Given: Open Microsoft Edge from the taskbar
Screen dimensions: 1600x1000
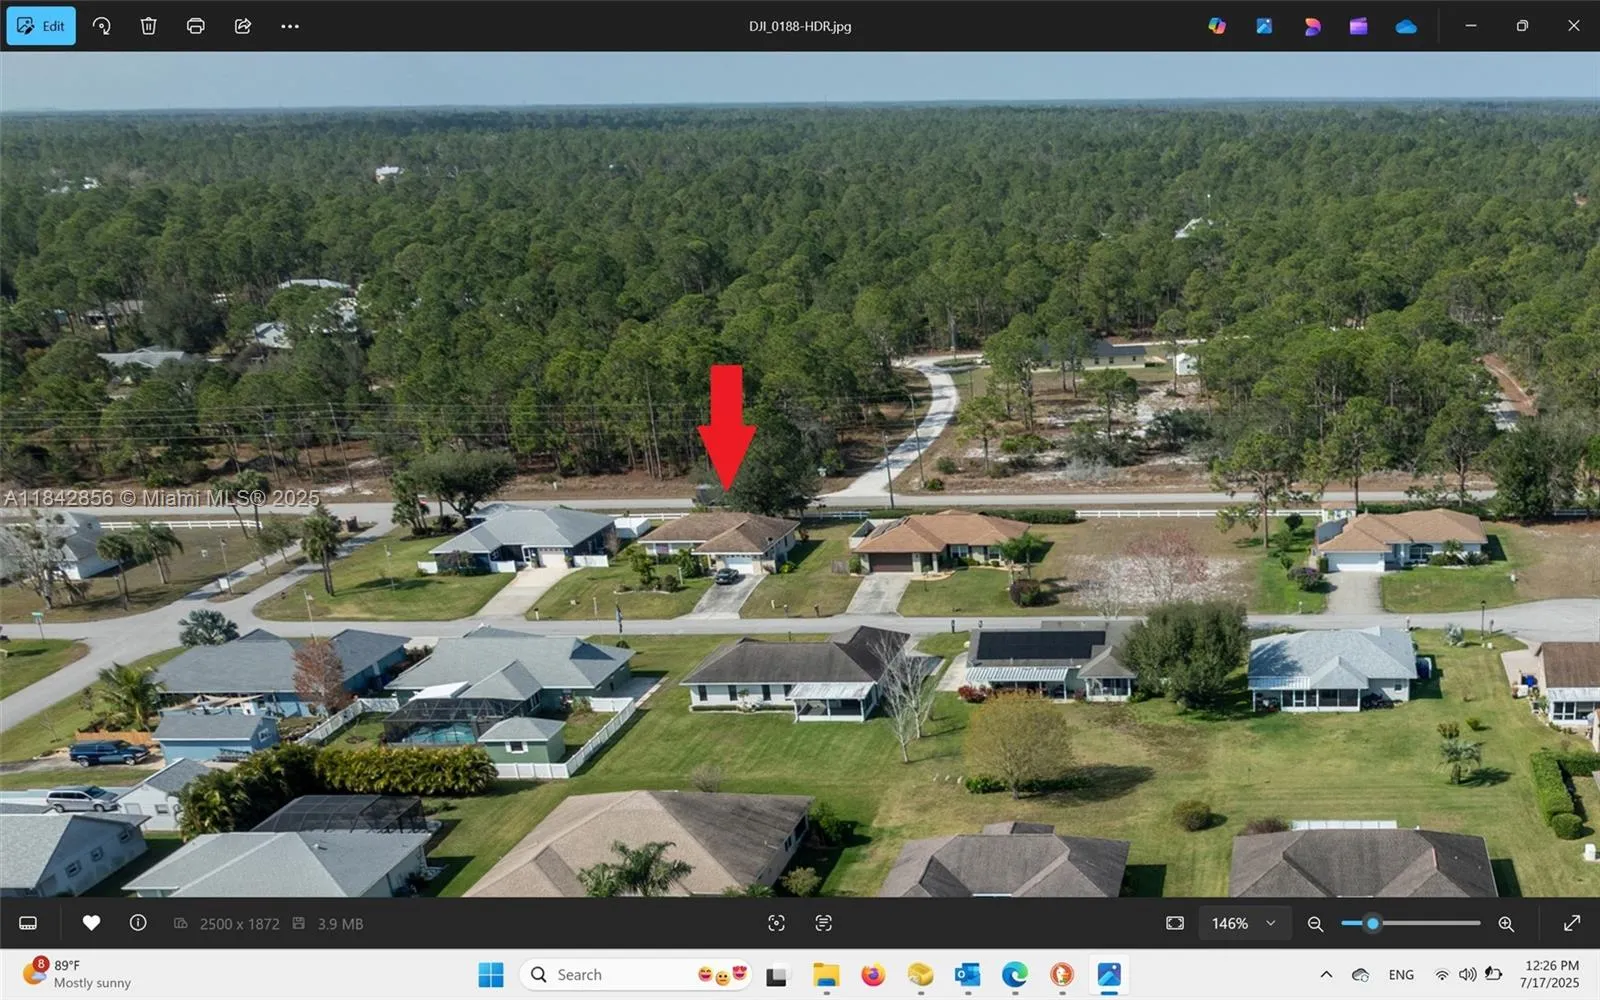Looking at the screenshot, I should tap(1015, 974).
